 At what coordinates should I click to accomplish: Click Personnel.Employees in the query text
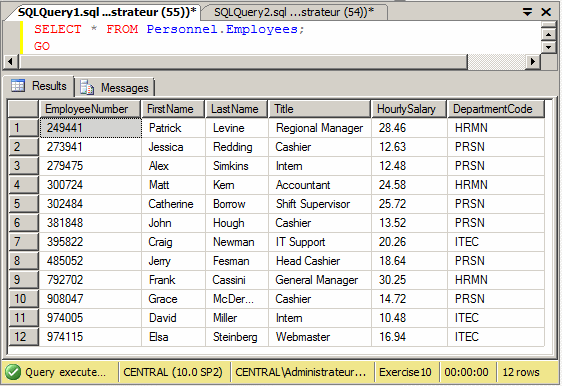222,29
